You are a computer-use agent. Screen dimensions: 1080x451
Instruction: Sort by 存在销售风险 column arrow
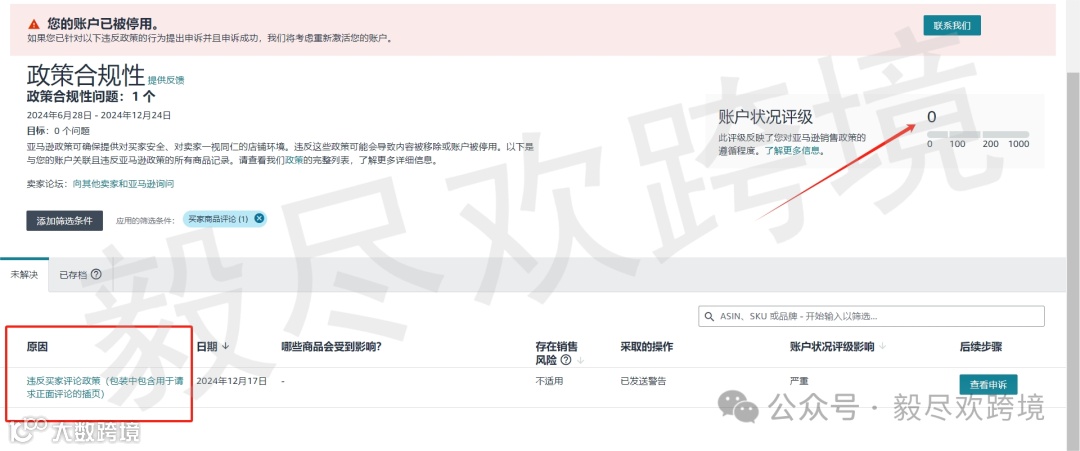pyautogui.click(x=580, y=360)
